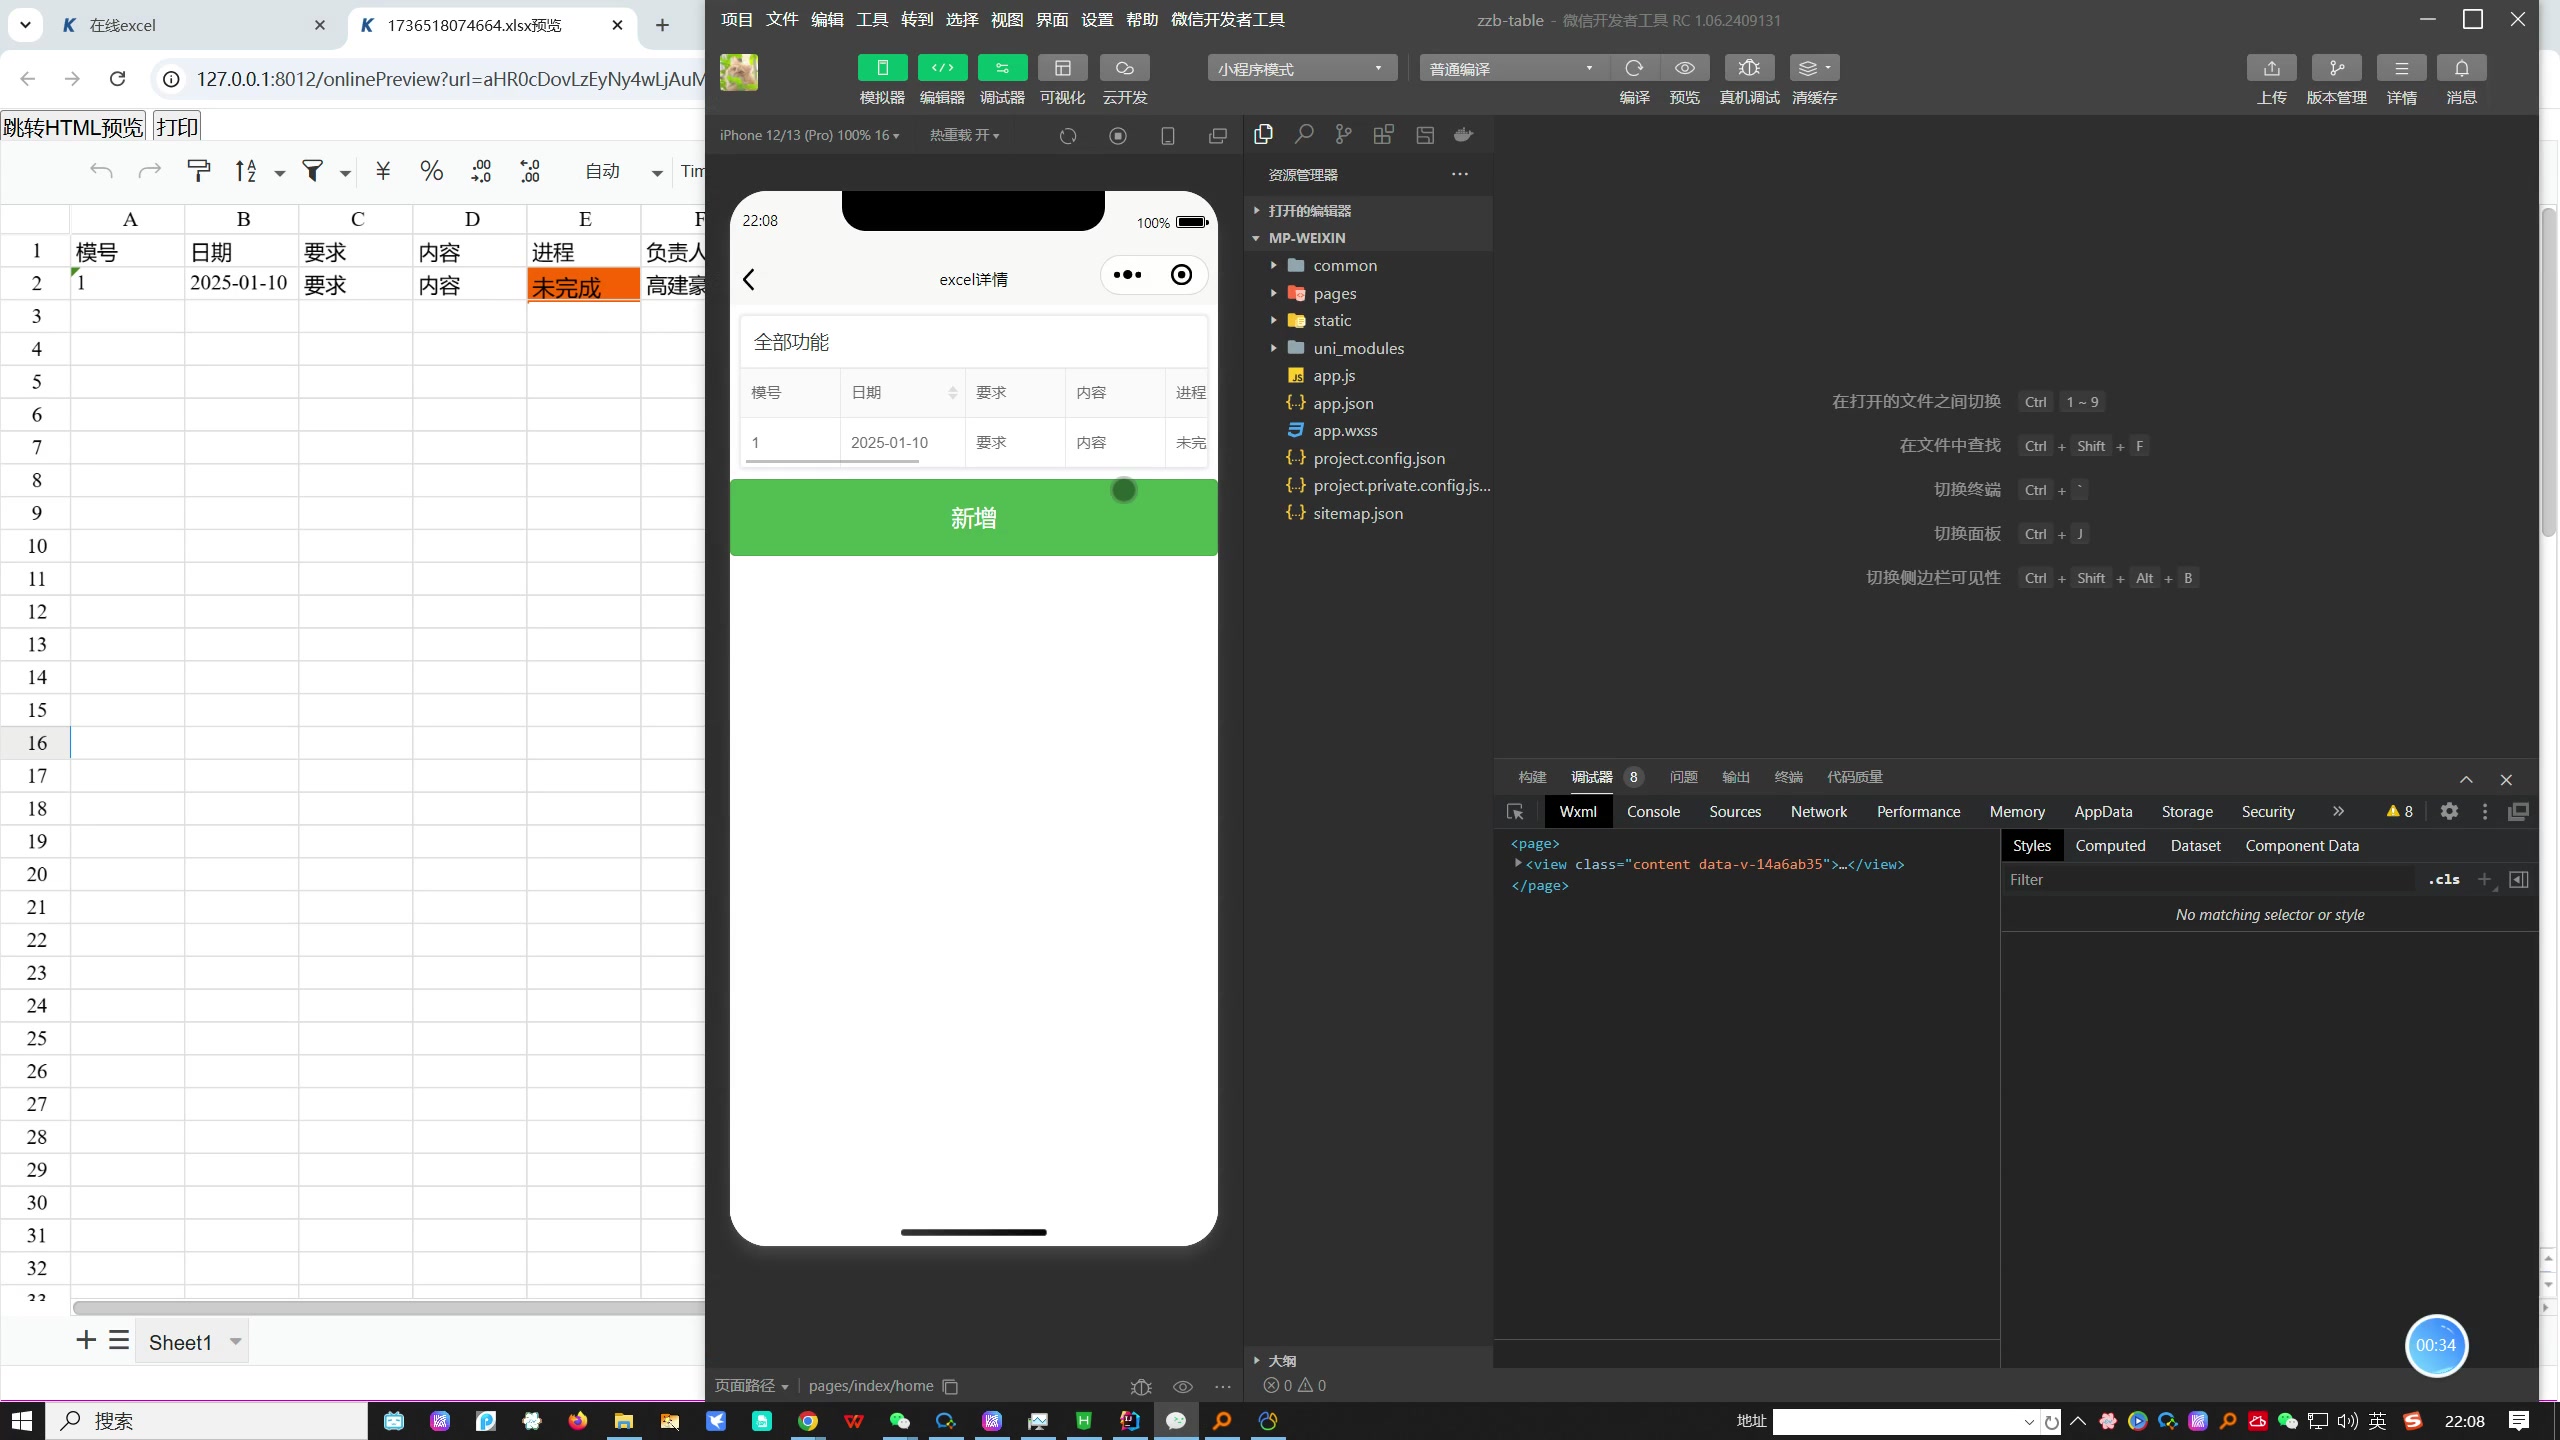Toggle the debugger panel button
The height and width of the screenshot is (1440, 2560).
click(x=1002, y=67)
